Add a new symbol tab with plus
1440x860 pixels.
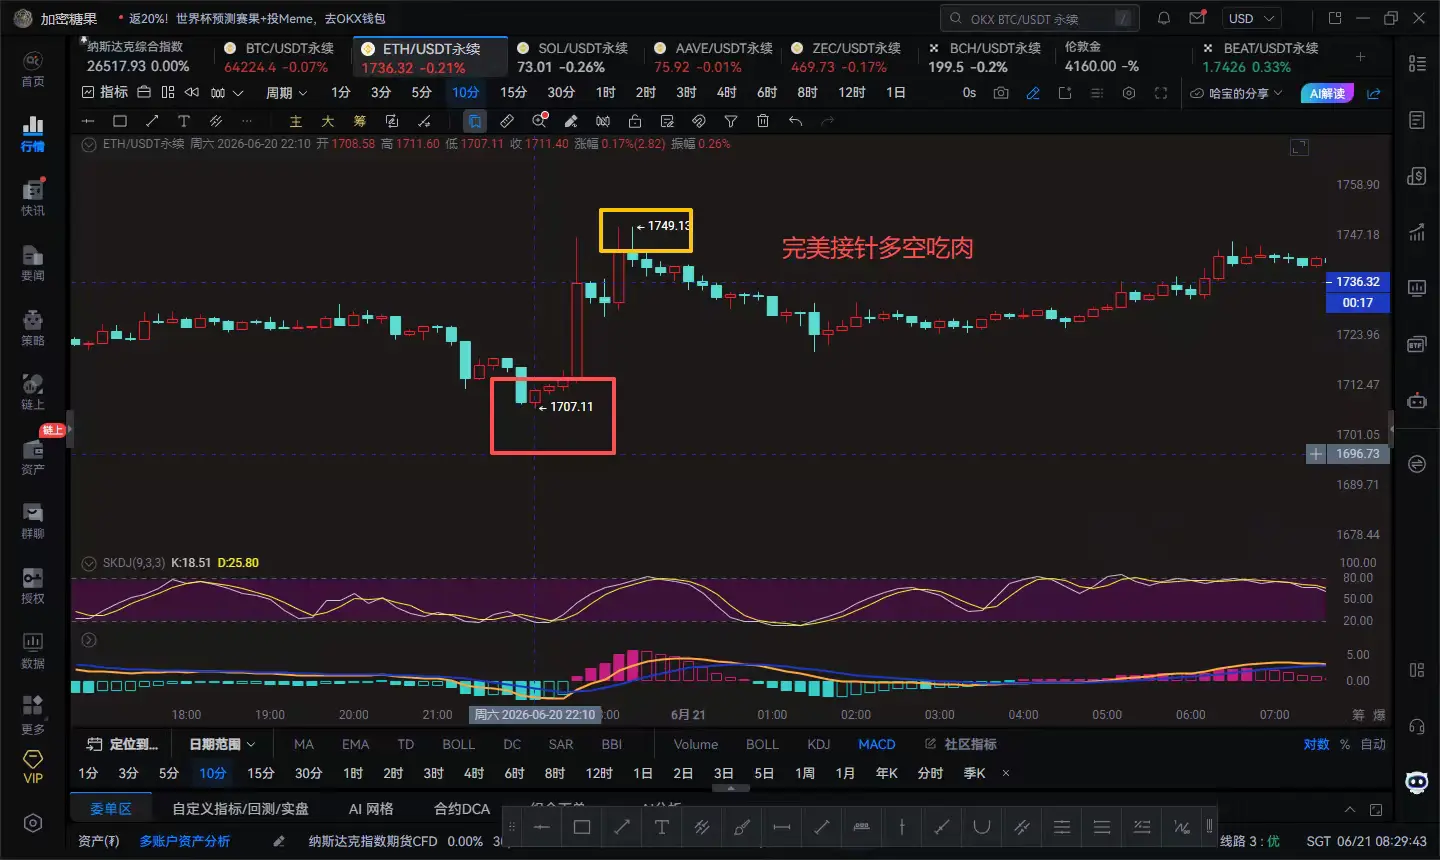[x=1360, y=57]
